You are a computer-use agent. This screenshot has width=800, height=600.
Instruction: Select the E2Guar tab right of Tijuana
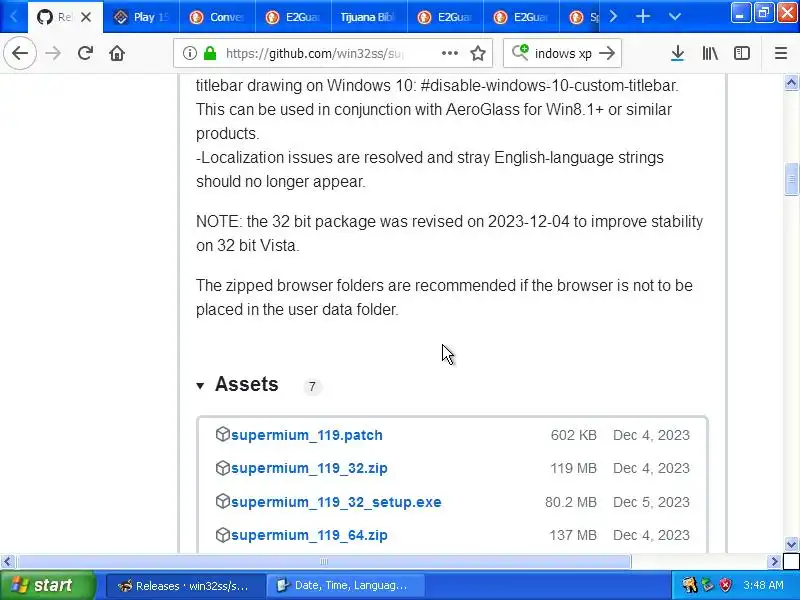pyautogui.click(x=445, y=17)
